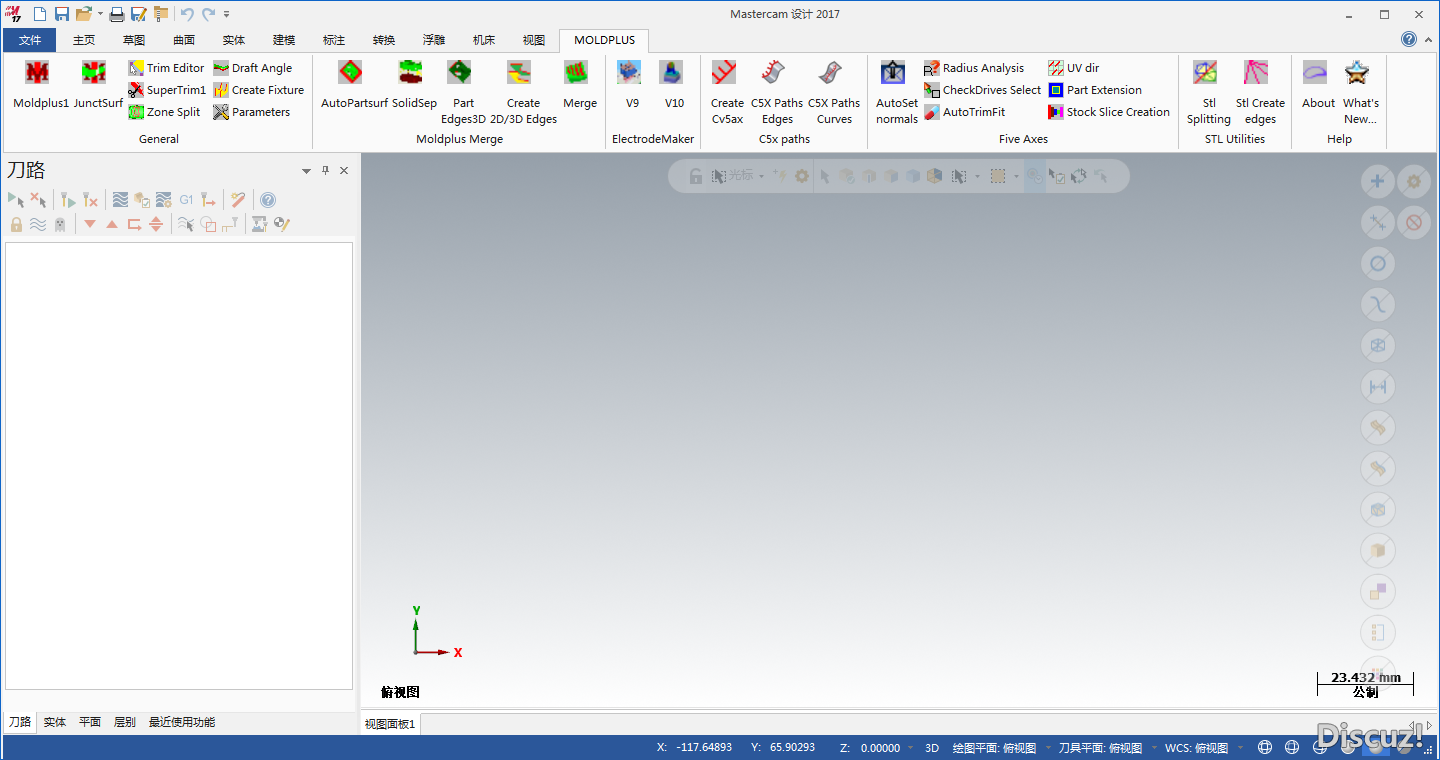
Task: Click UV dir tool
Action: [x=1073, y=68]
